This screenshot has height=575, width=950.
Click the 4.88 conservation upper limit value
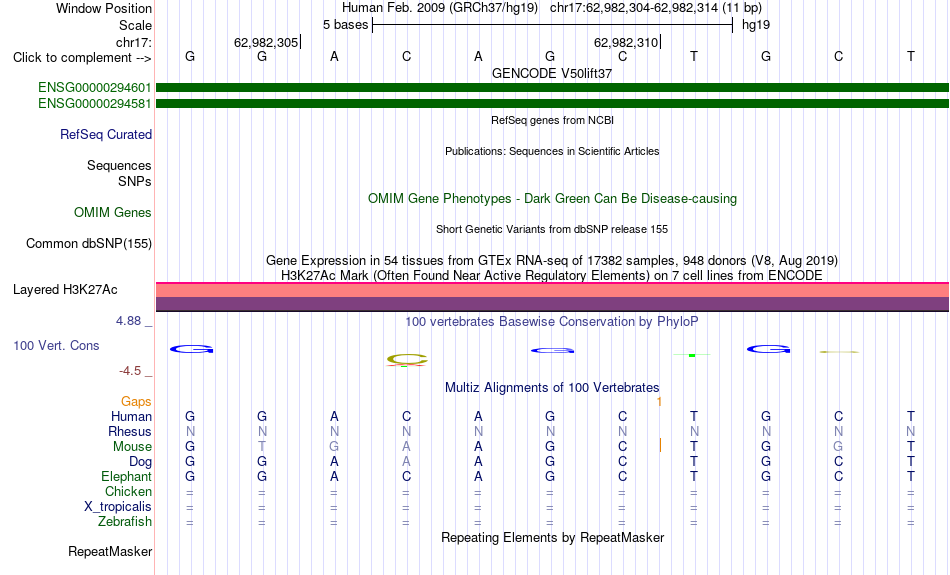click(128, 321)
